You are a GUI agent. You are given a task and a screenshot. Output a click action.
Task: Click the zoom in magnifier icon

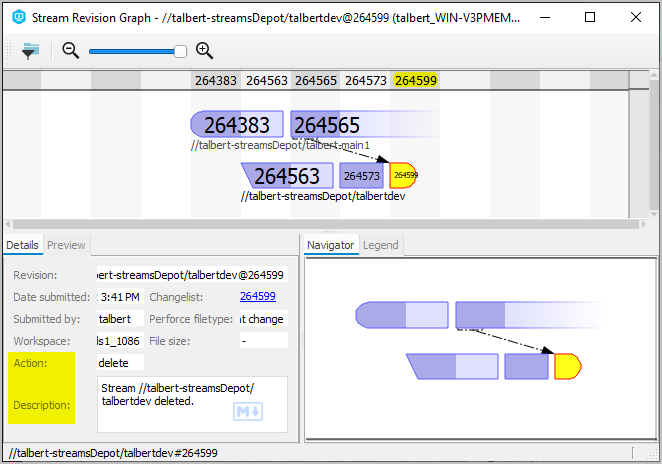[204, 51]
